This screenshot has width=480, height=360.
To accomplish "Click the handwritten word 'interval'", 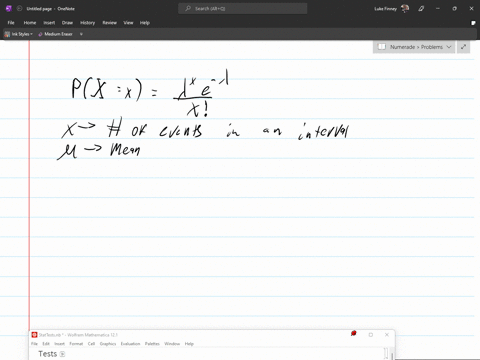I will point(323,131).
